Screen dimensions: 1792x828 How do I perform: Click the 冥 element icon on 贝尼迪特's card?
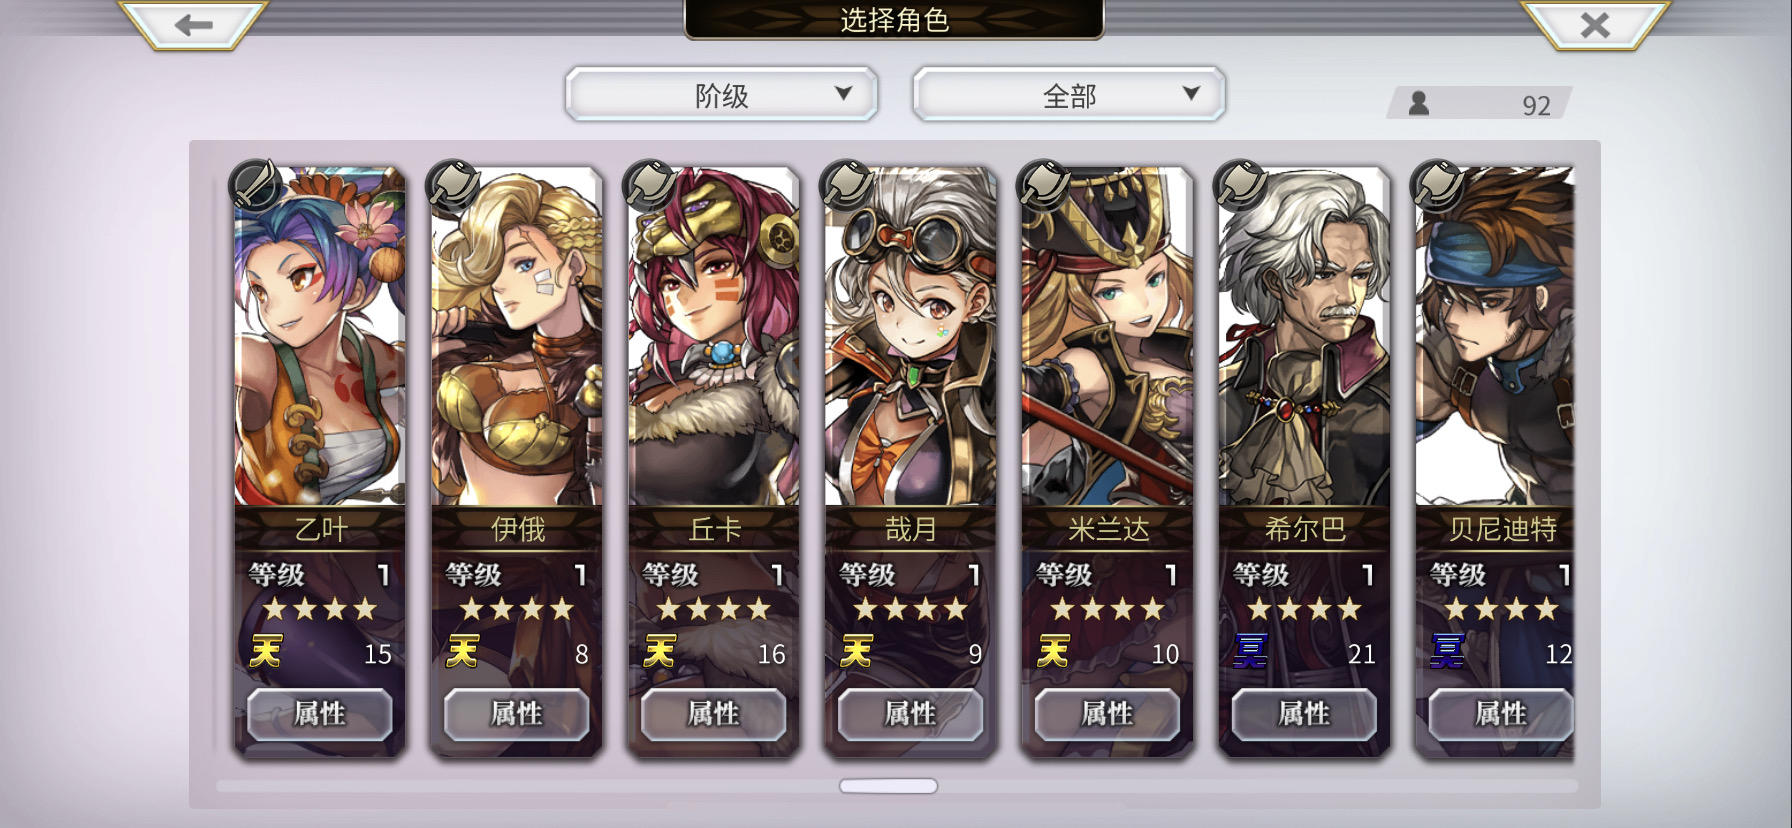click(1447, 652)
